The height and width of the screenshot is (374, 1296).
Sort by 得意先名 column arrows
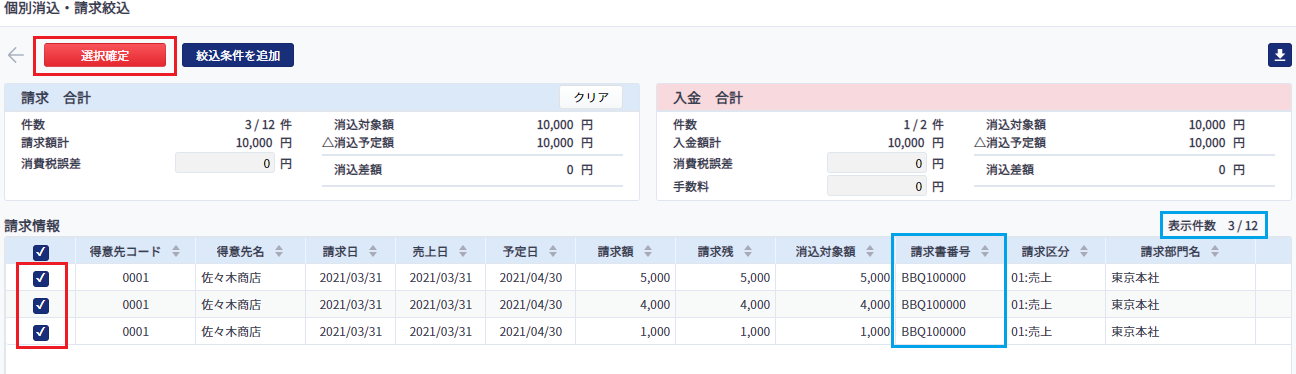278,251
